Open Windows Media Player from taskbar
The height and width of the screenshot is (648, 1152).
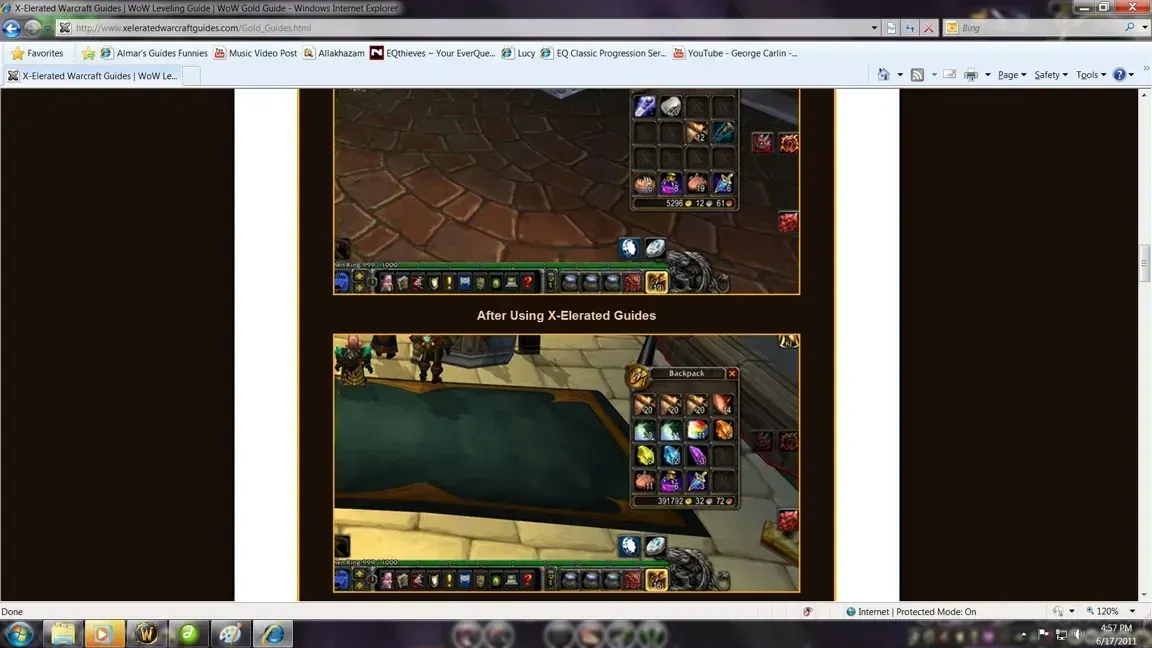(104, 633)
